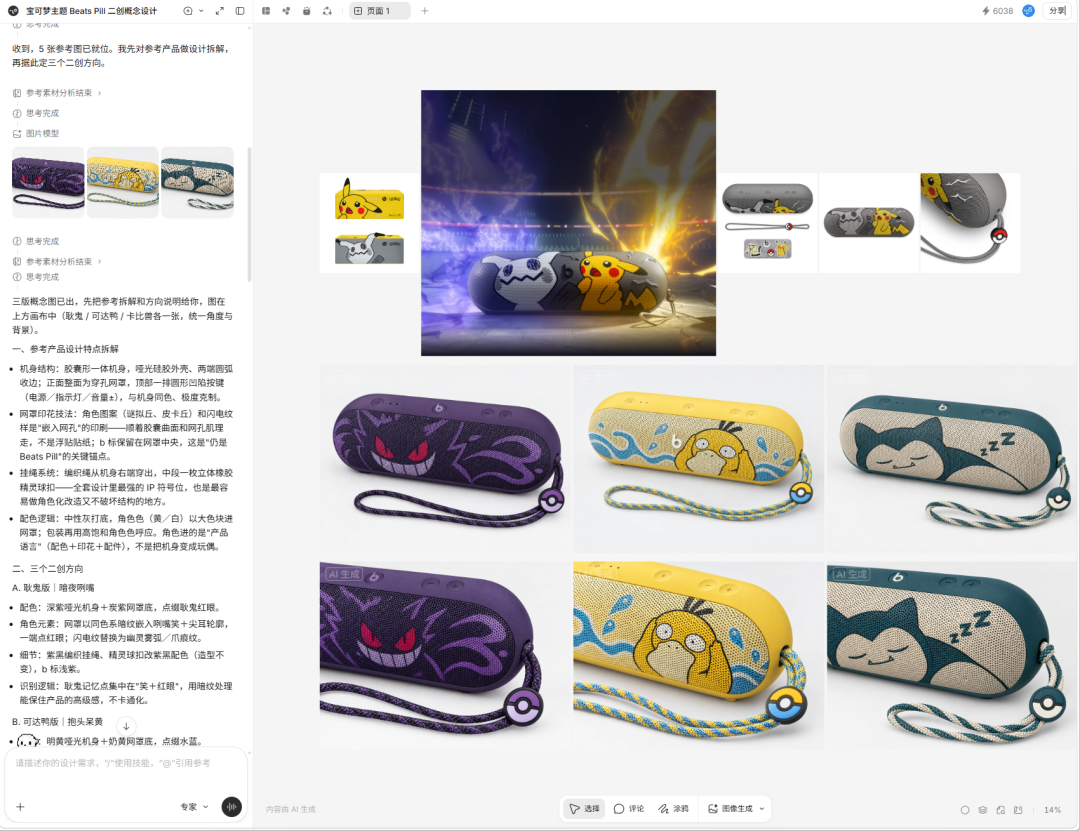Expand the second 参考素材分析结束 row
Image resolution: width=1080 pixels, height=831 pixels.
click(57, 262)
